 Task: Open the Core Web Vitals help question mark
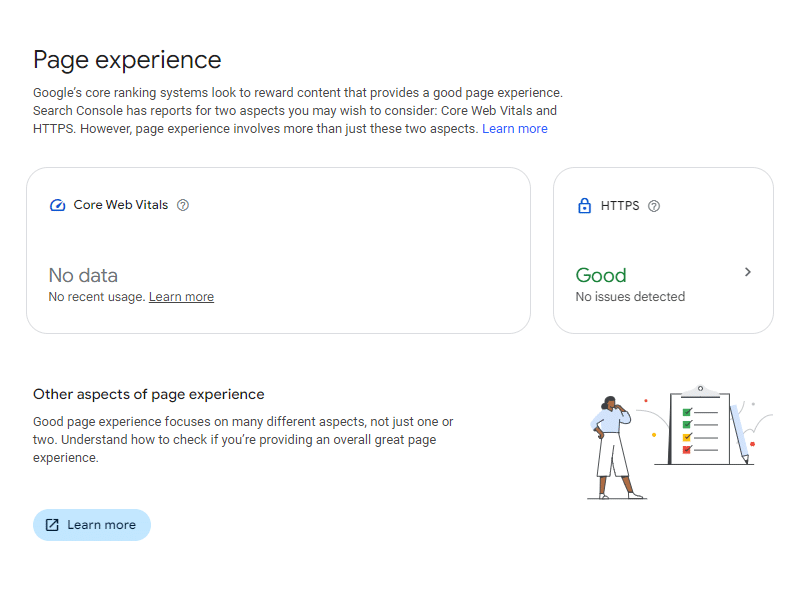click(x=183, y=205)
